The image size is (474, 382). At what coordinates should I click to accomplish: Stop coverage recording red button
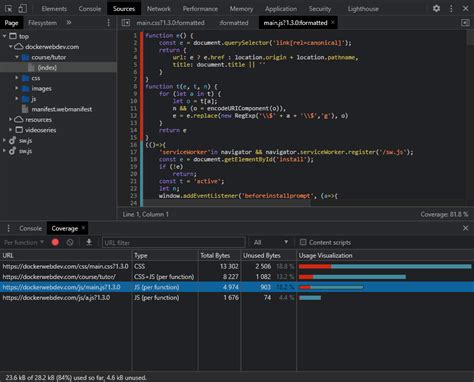(55, 242)
